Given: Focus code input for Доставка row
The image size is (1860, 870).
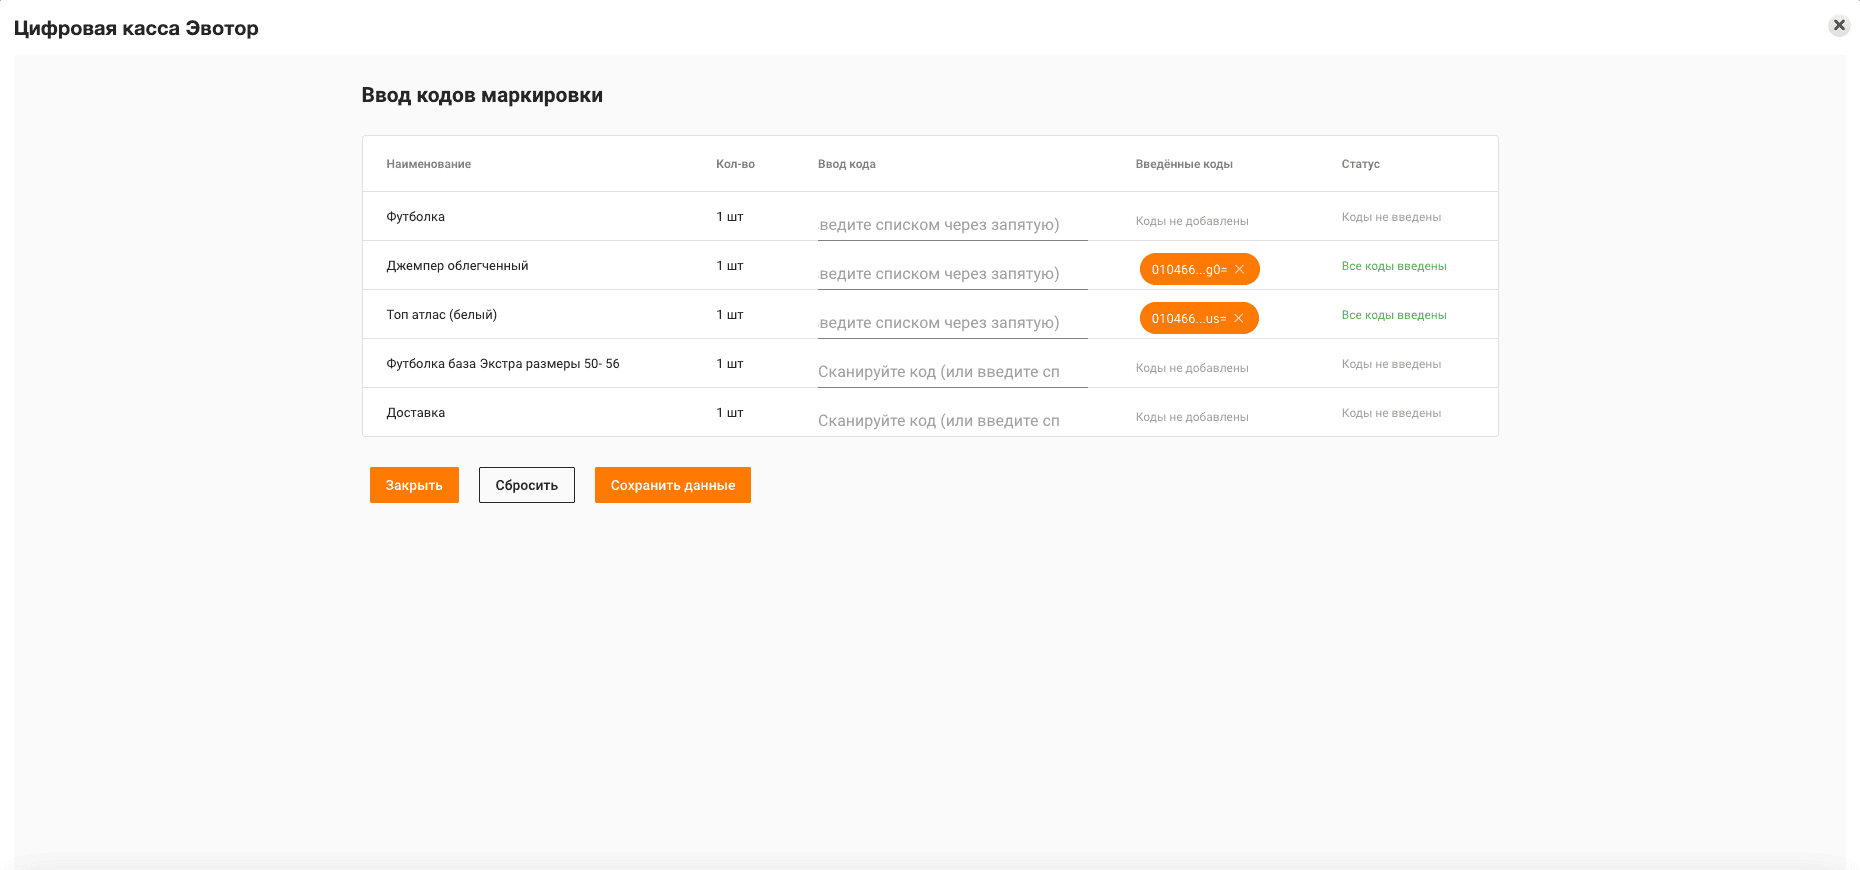Looking at the screenshot, I should coord(952,421).
